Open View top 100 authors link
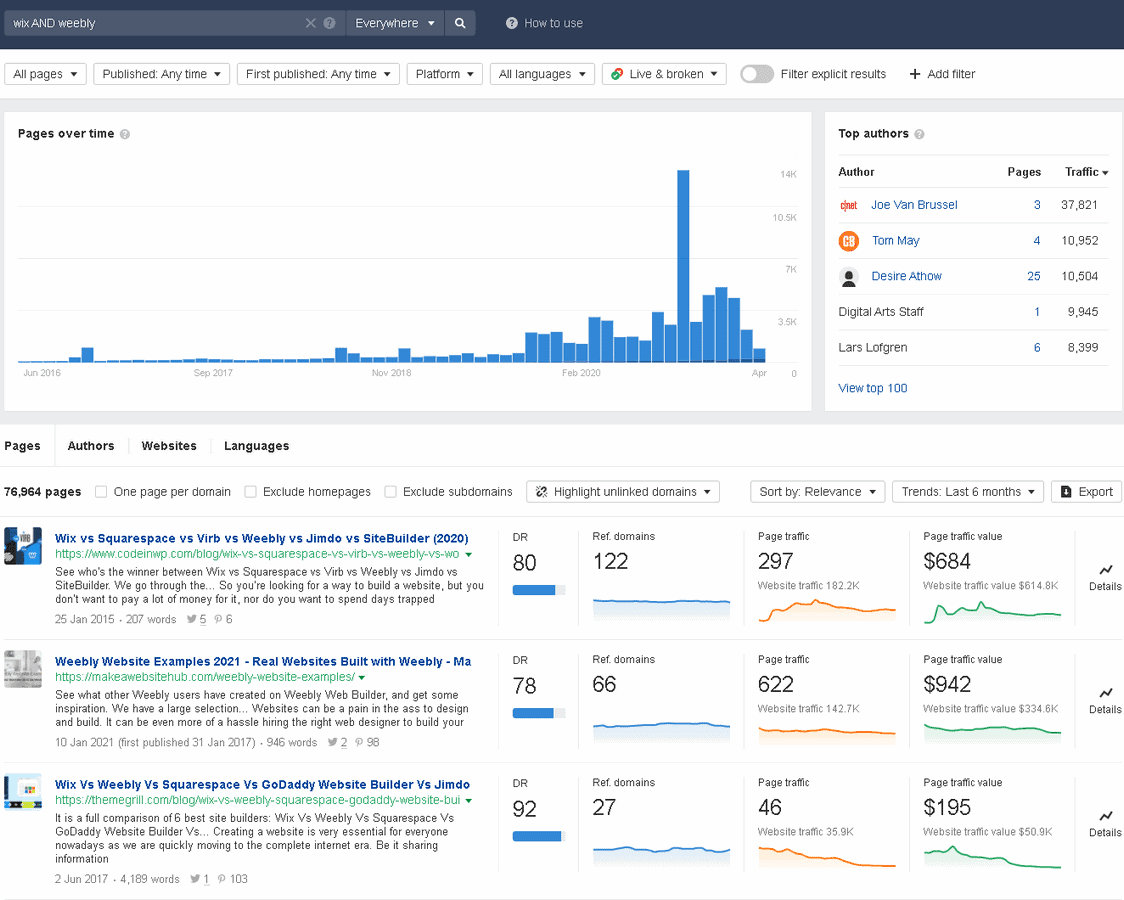The width and height of the screenshot is (1124, 900). [872, 388]
